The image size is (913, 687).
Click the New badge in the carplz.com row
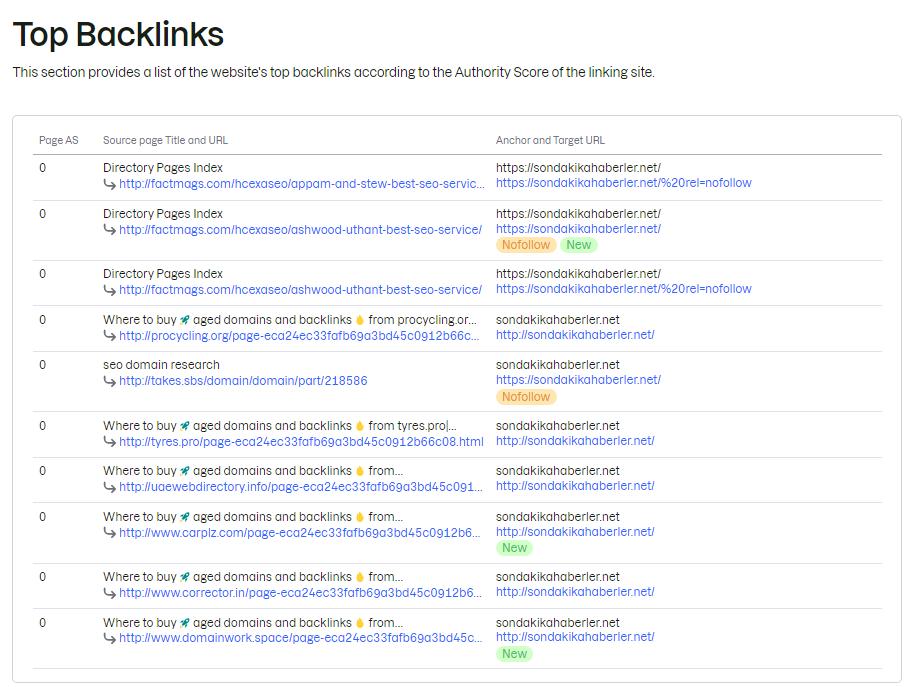coord(514,548)
